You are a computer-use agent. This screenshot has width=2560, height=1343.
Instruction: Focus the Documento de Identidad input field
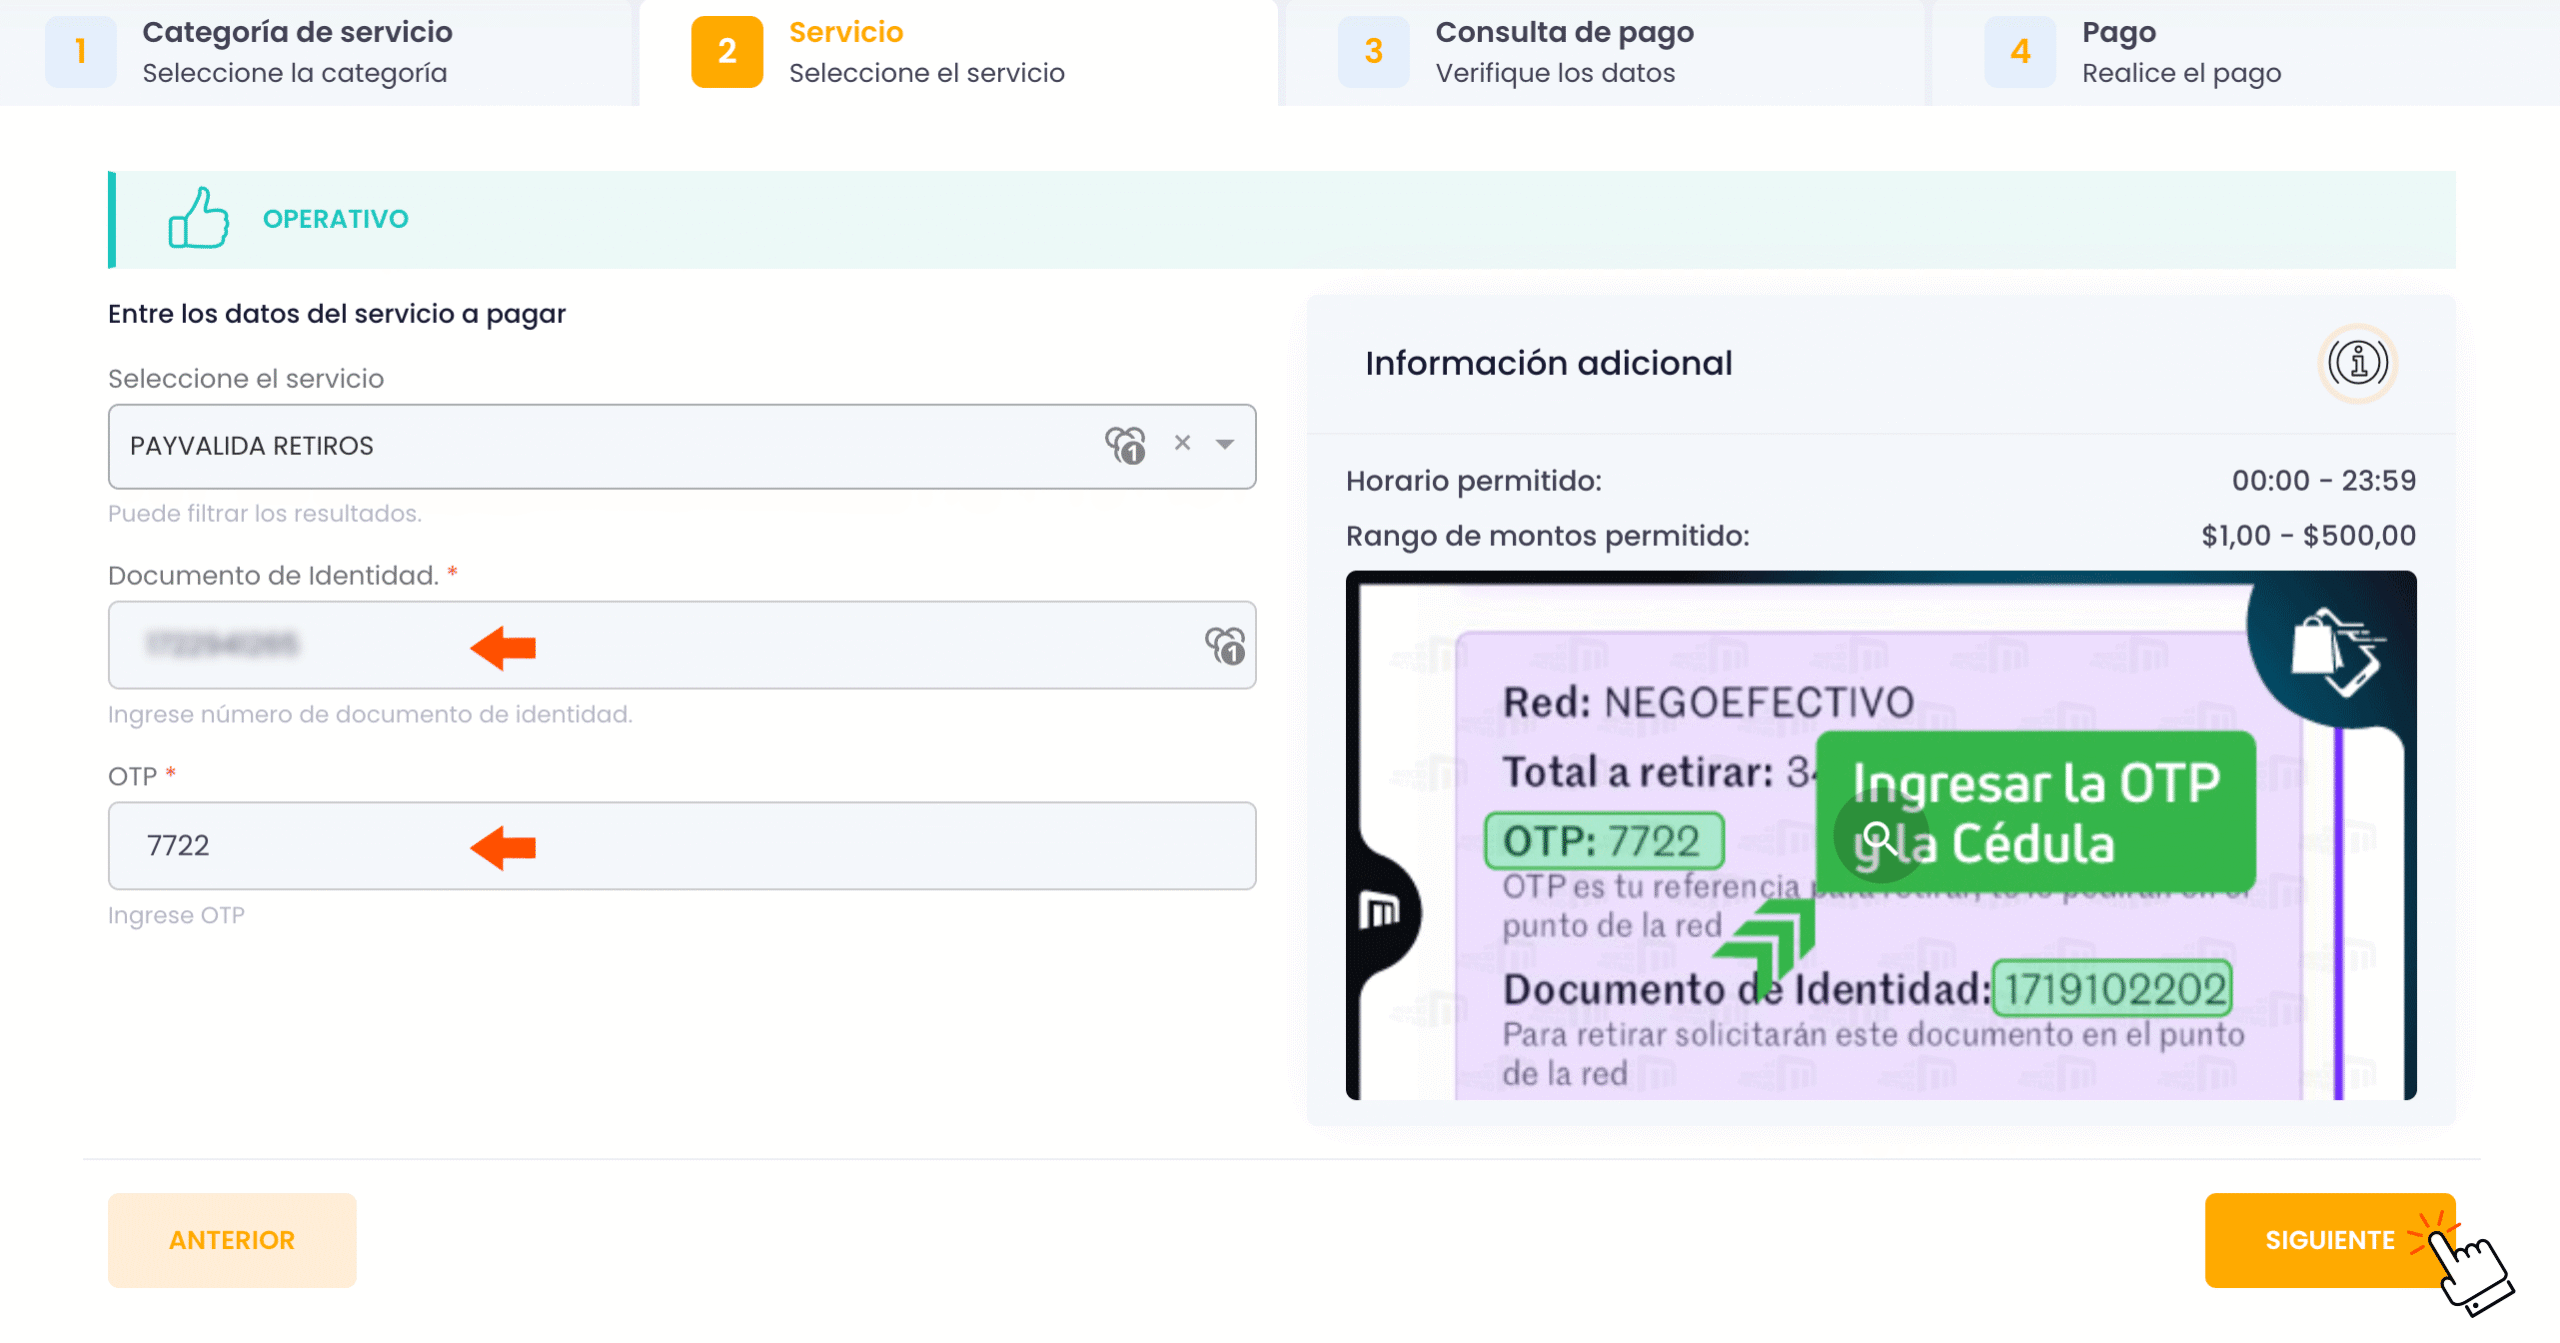682,645
